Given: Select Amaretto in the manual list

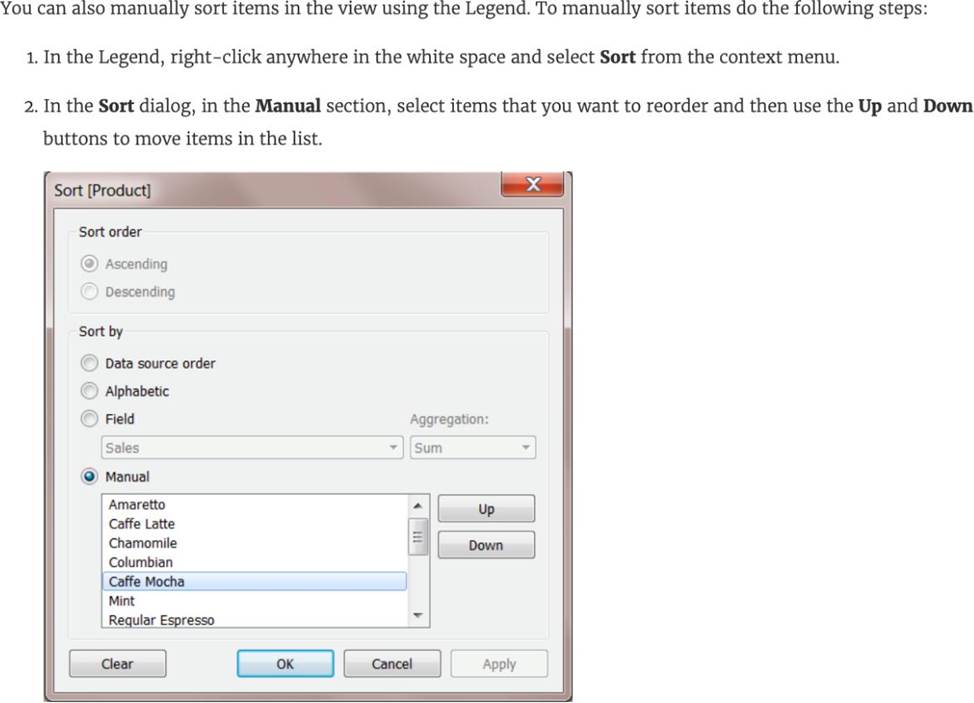Looking at the screenshot, I should point(137,505).
